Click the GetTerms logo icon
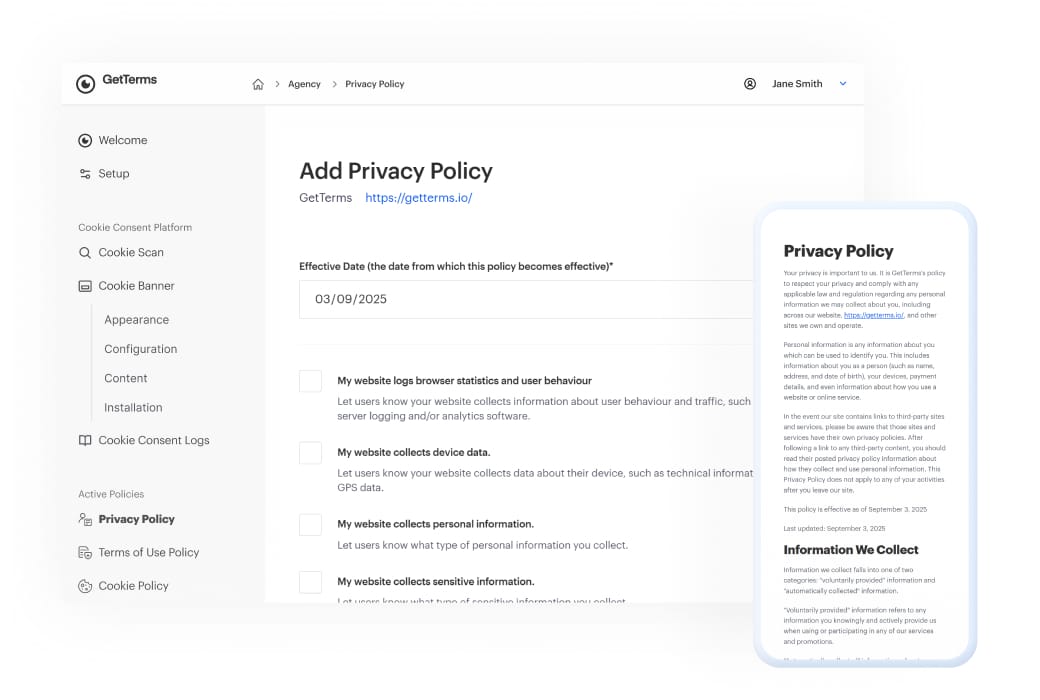The width and height of the screenshot is (1040, 700). click(x=85, y=83)
